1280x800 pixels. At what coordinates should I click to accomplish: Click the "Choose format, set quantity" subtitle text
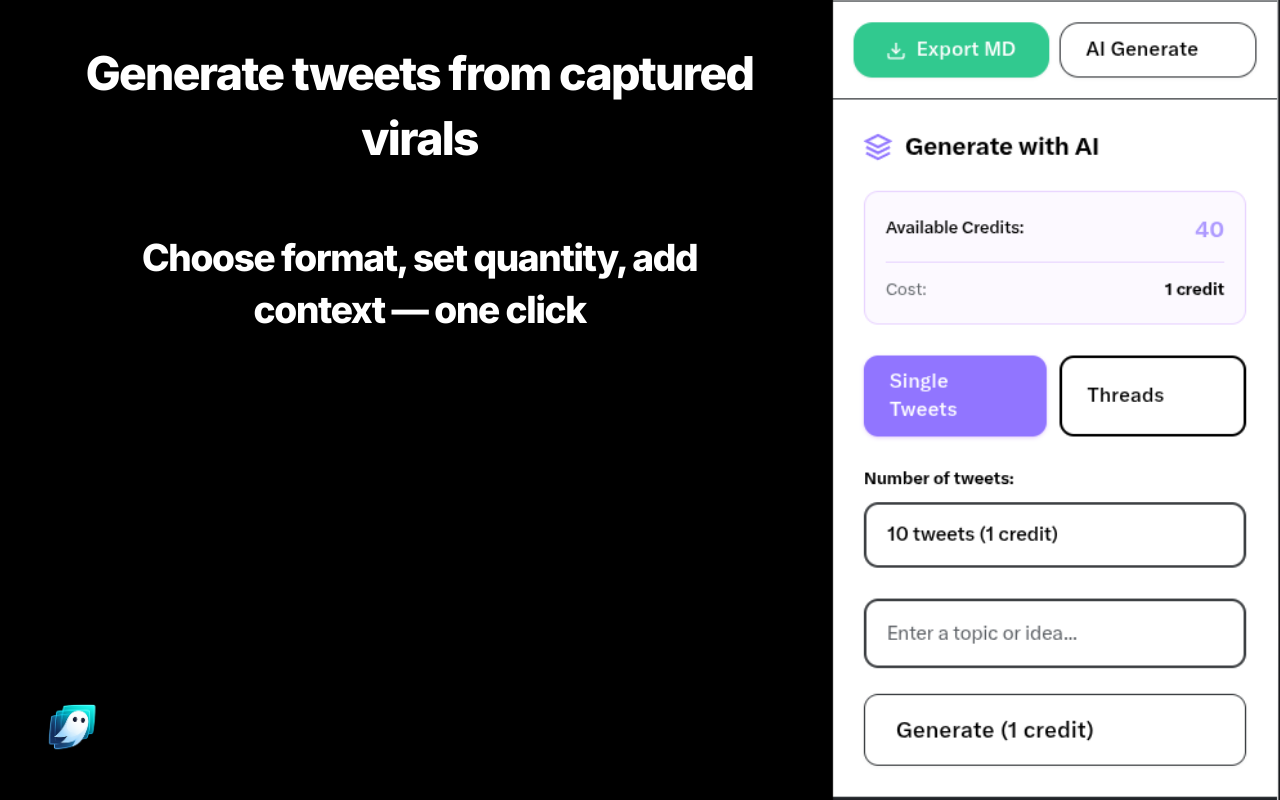point(420,259)
